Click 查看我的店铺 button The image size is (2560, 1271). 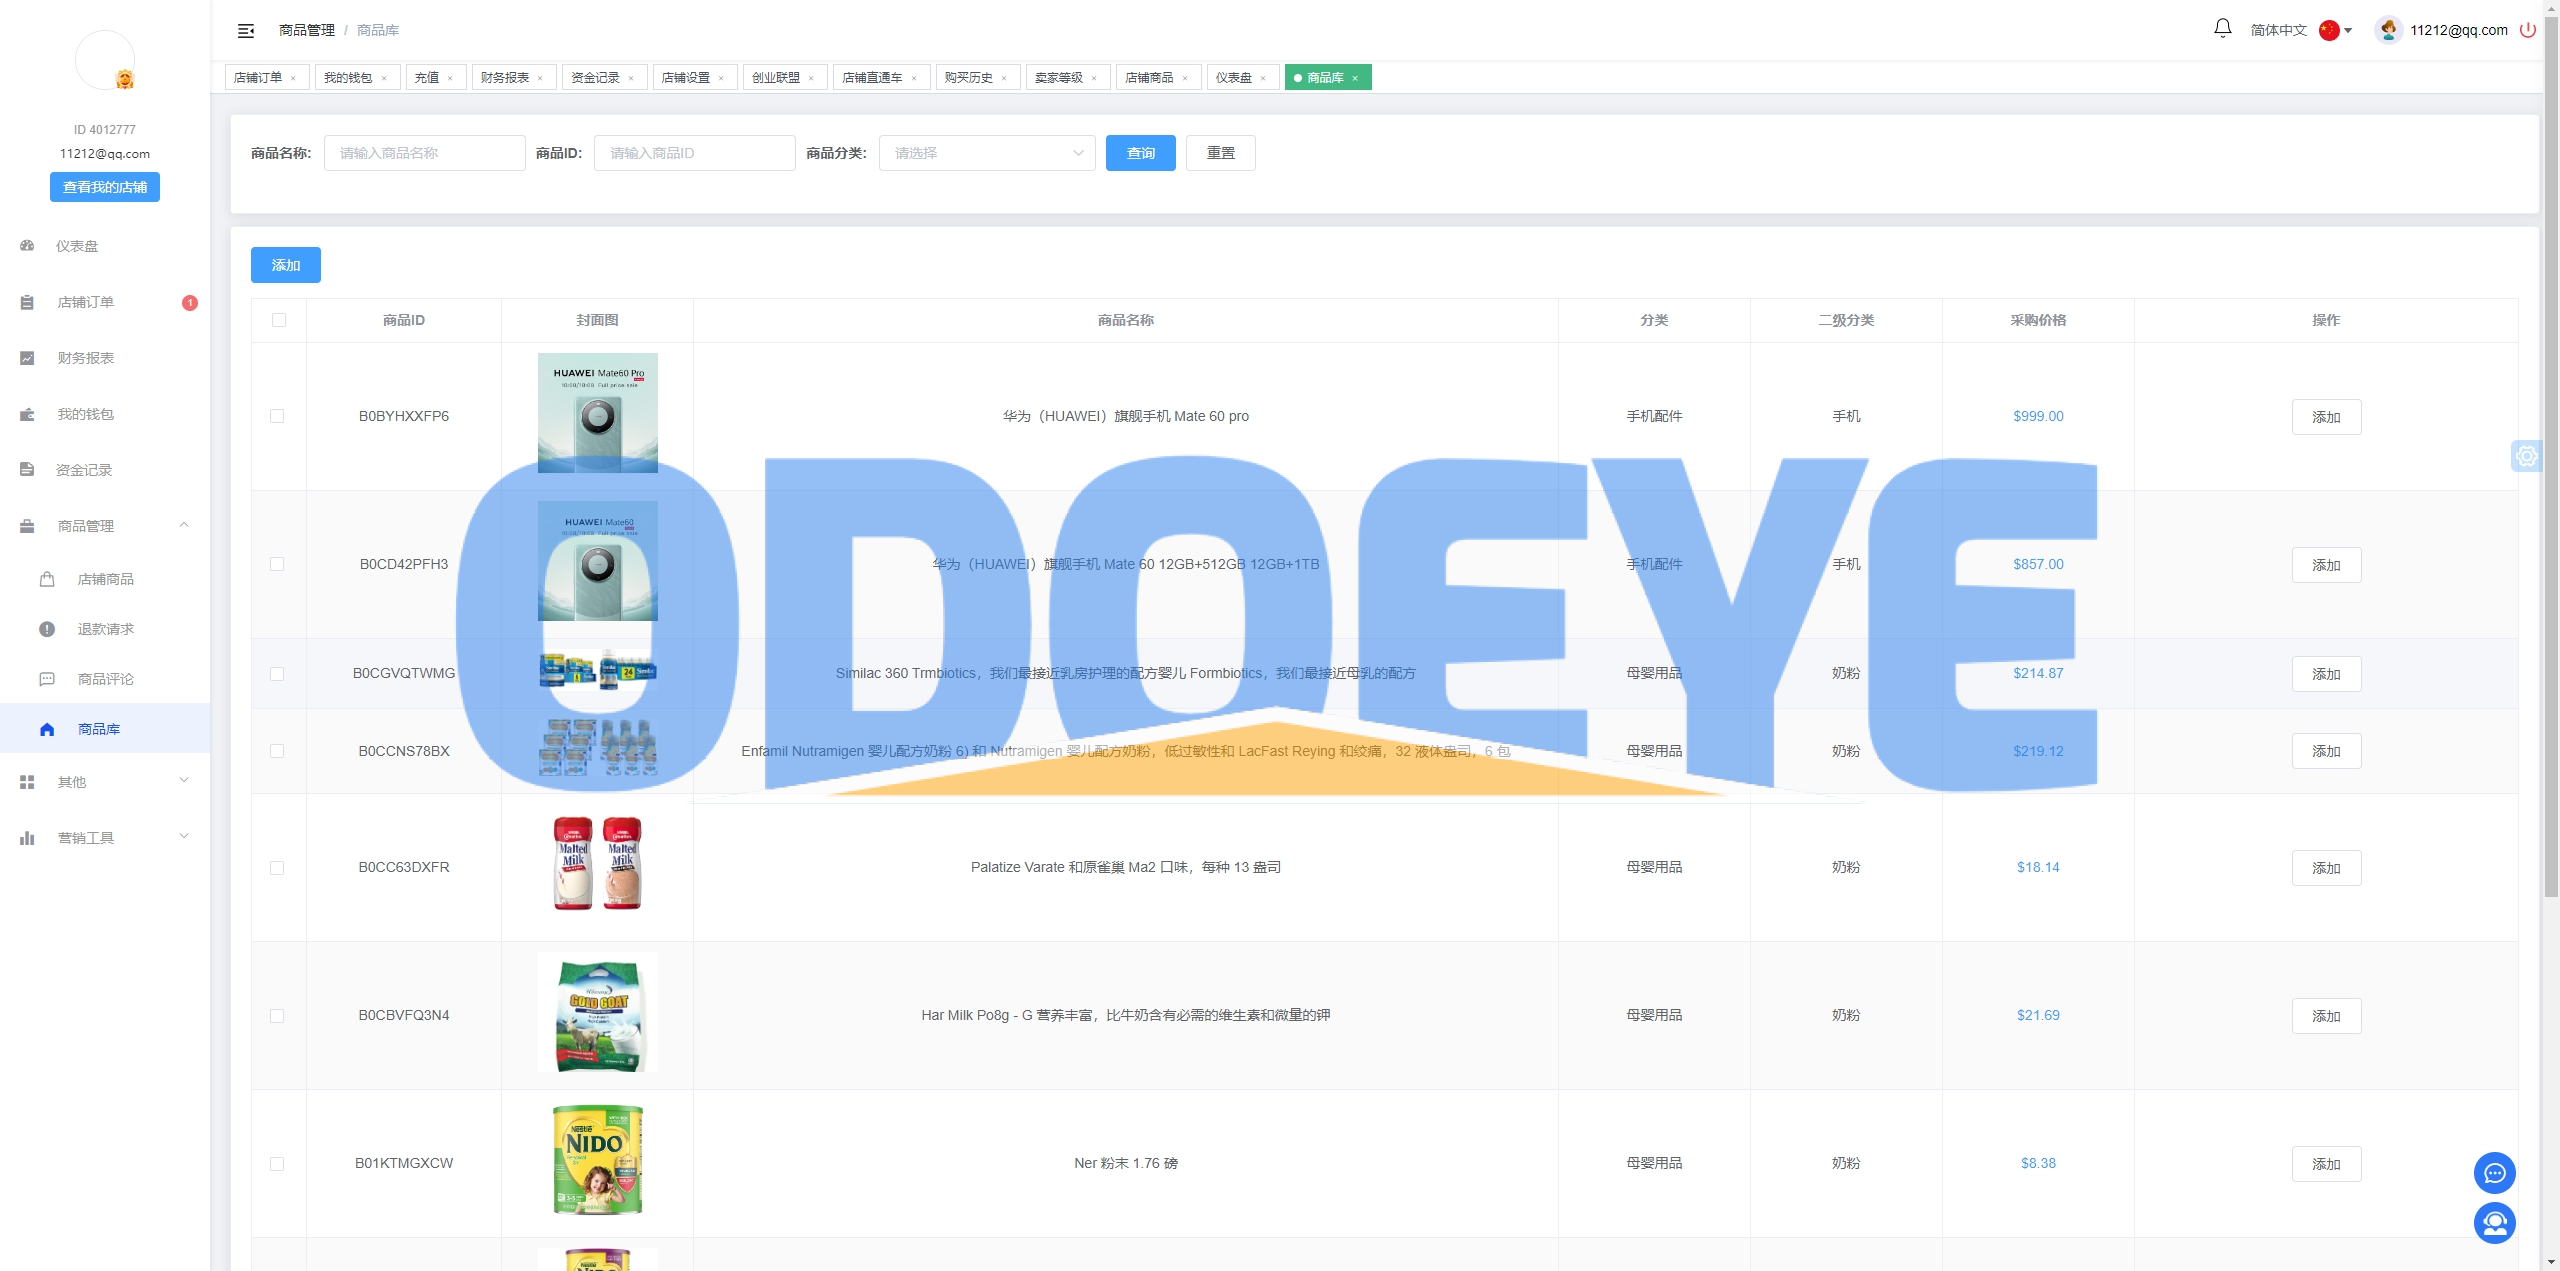click(105, 187)
